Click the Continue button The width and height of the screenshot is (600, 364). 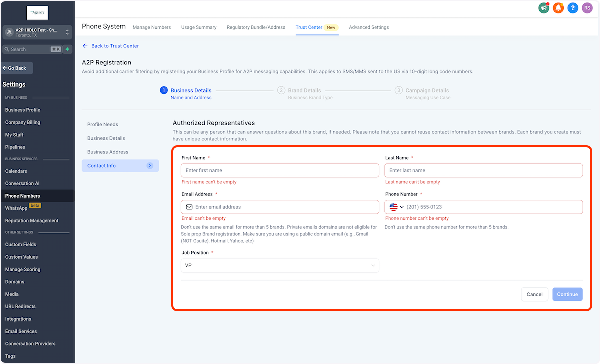(x=567, y=294)
